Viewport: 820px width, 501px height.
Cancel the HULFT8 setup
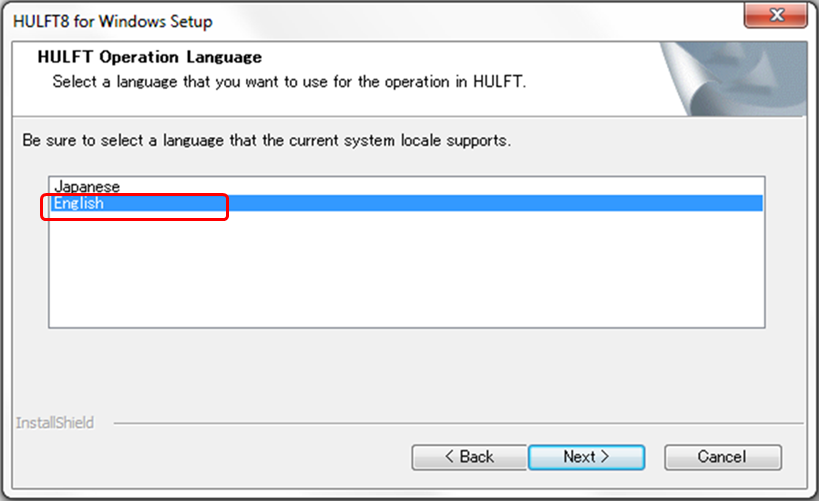click(722, 457)
